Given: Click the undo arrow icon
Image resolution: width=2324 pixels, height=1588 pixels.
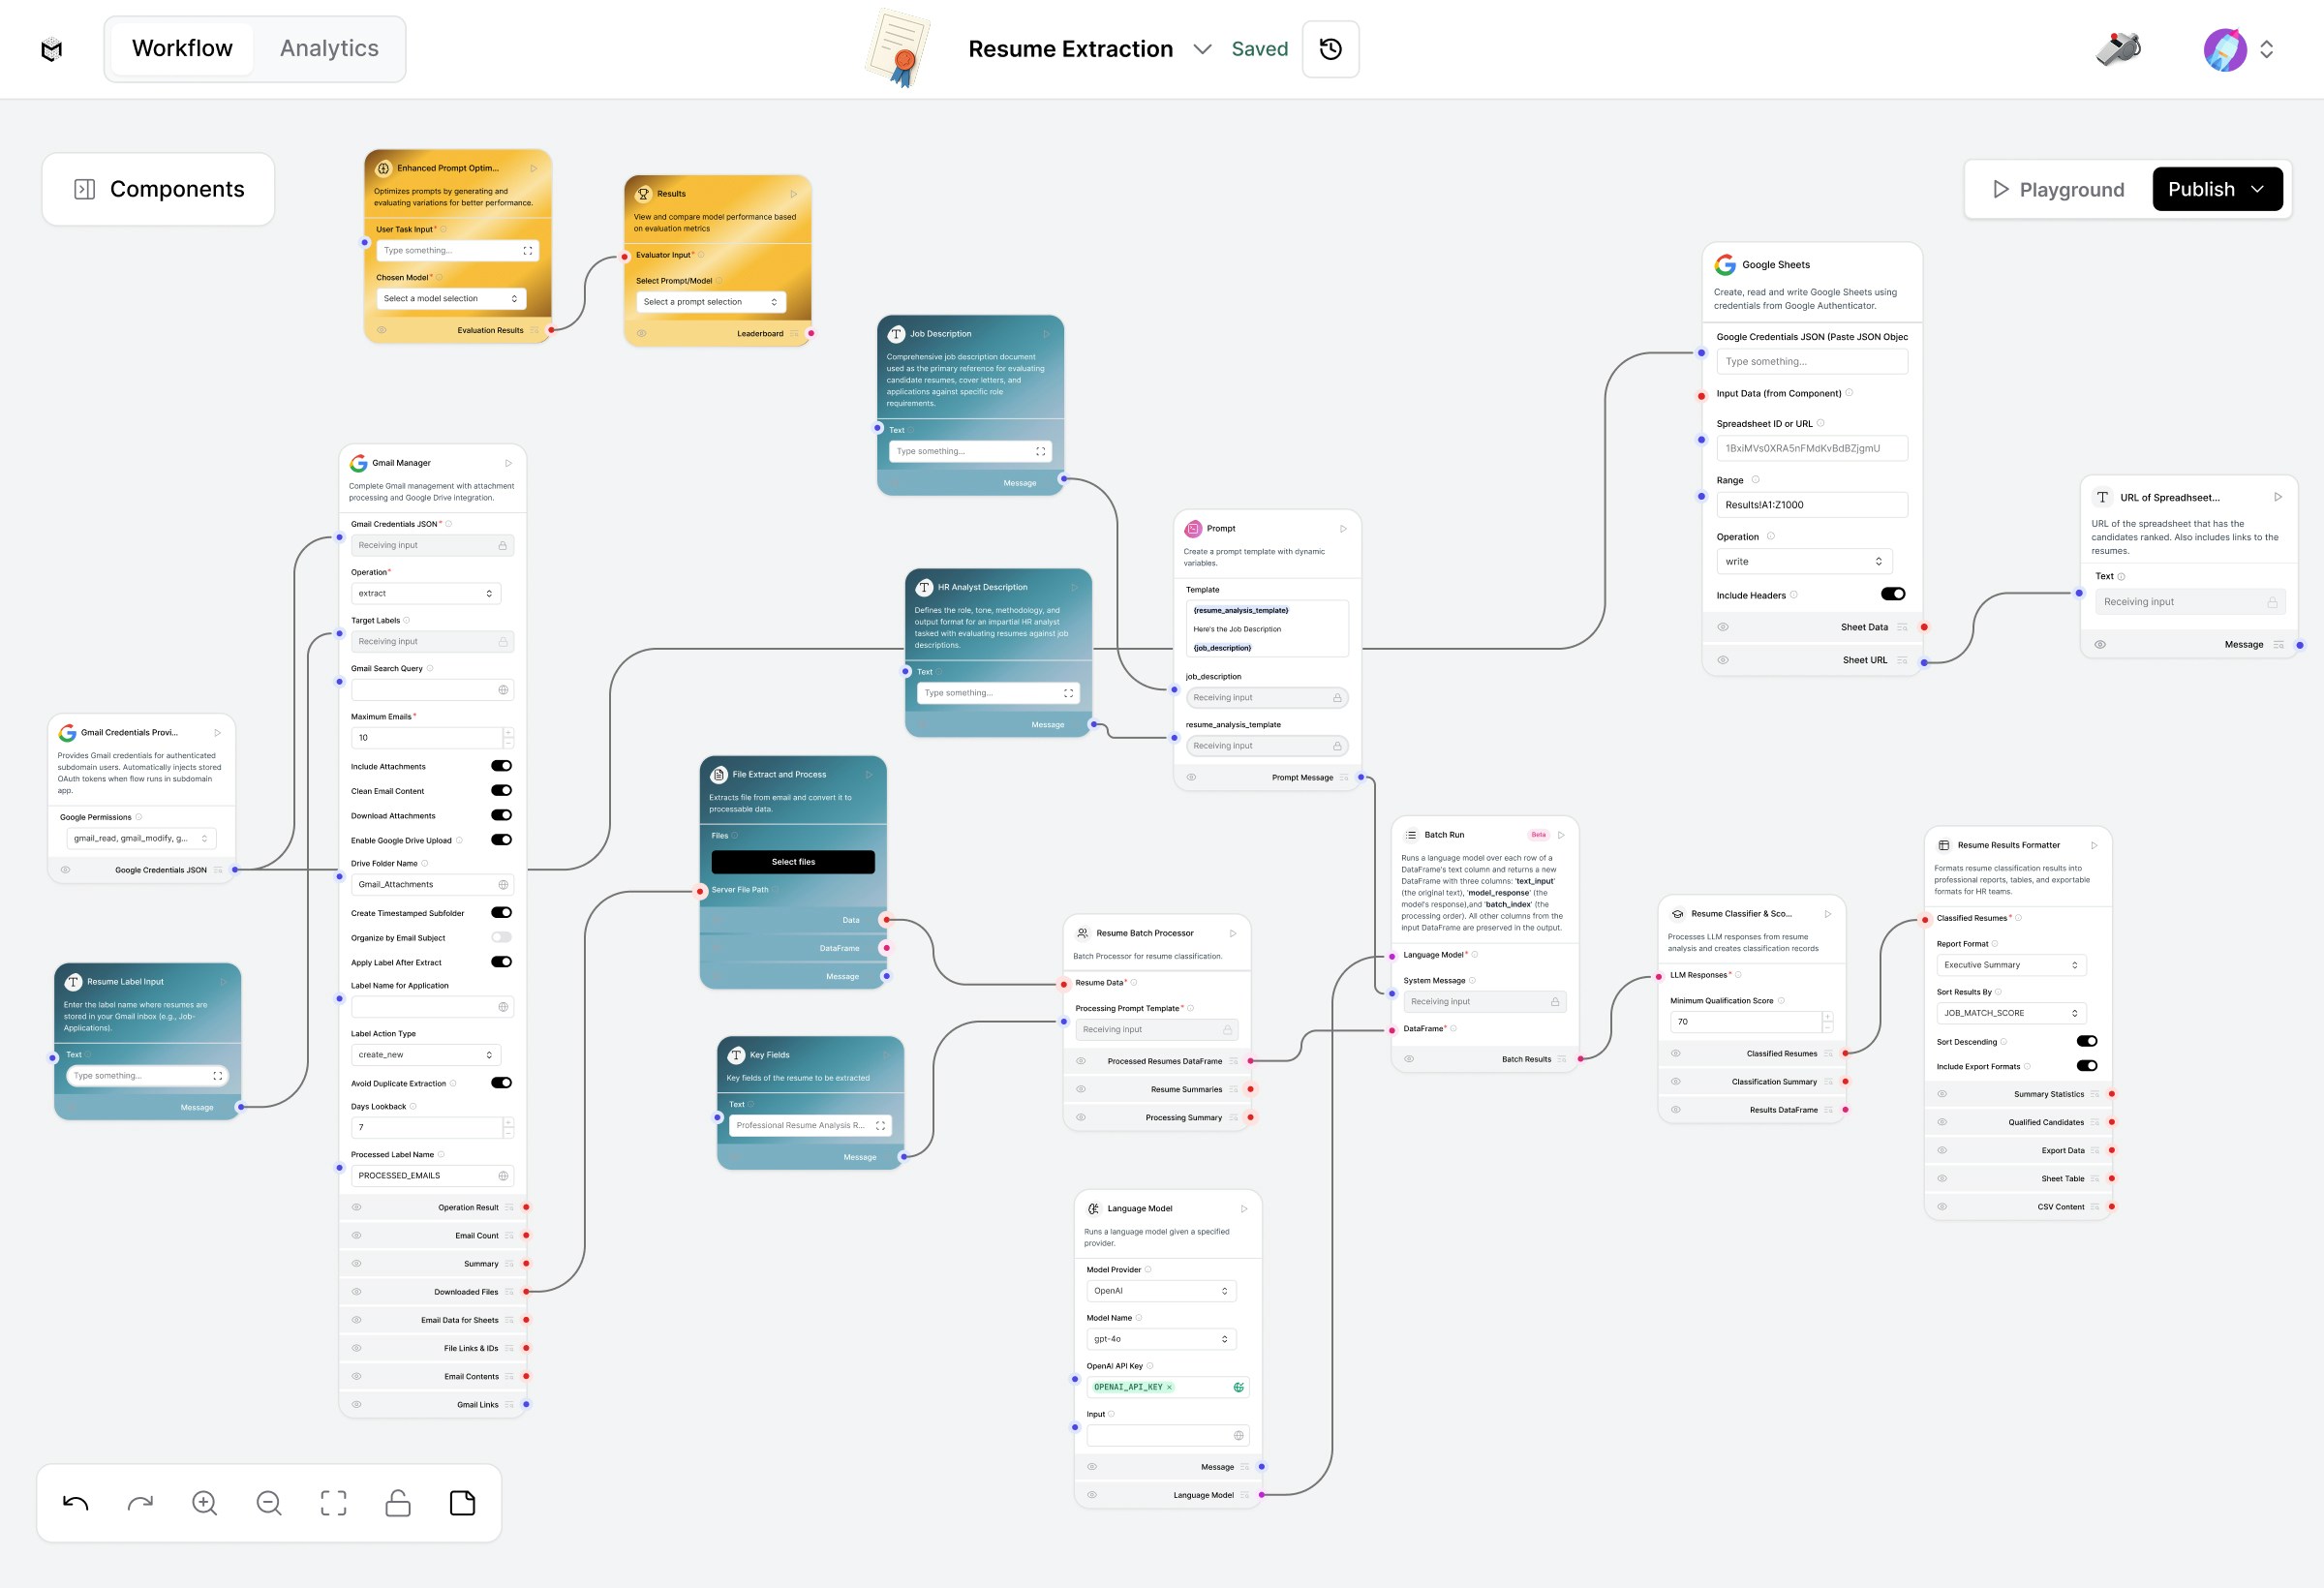Looking at the screenshot, I should pyautogui.click(x=75, y=1503).
